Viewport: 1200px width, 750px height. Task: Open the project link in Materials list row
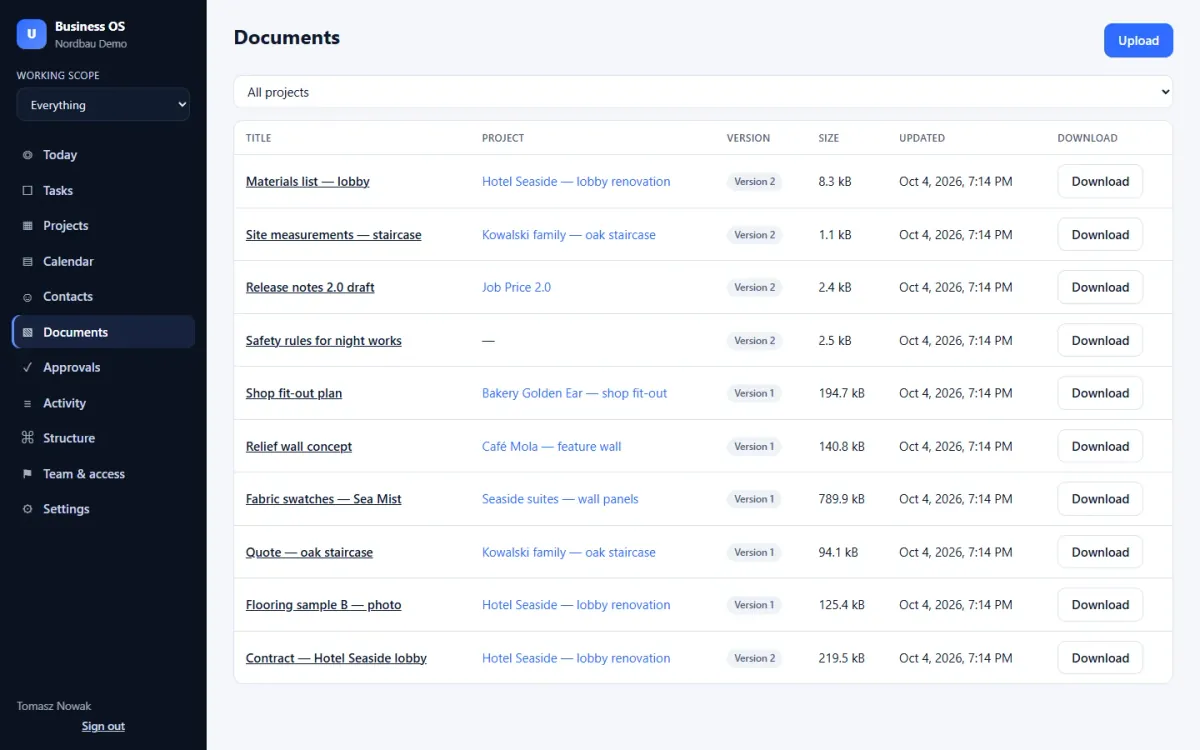pyautogui.click(x=576, y=182)
